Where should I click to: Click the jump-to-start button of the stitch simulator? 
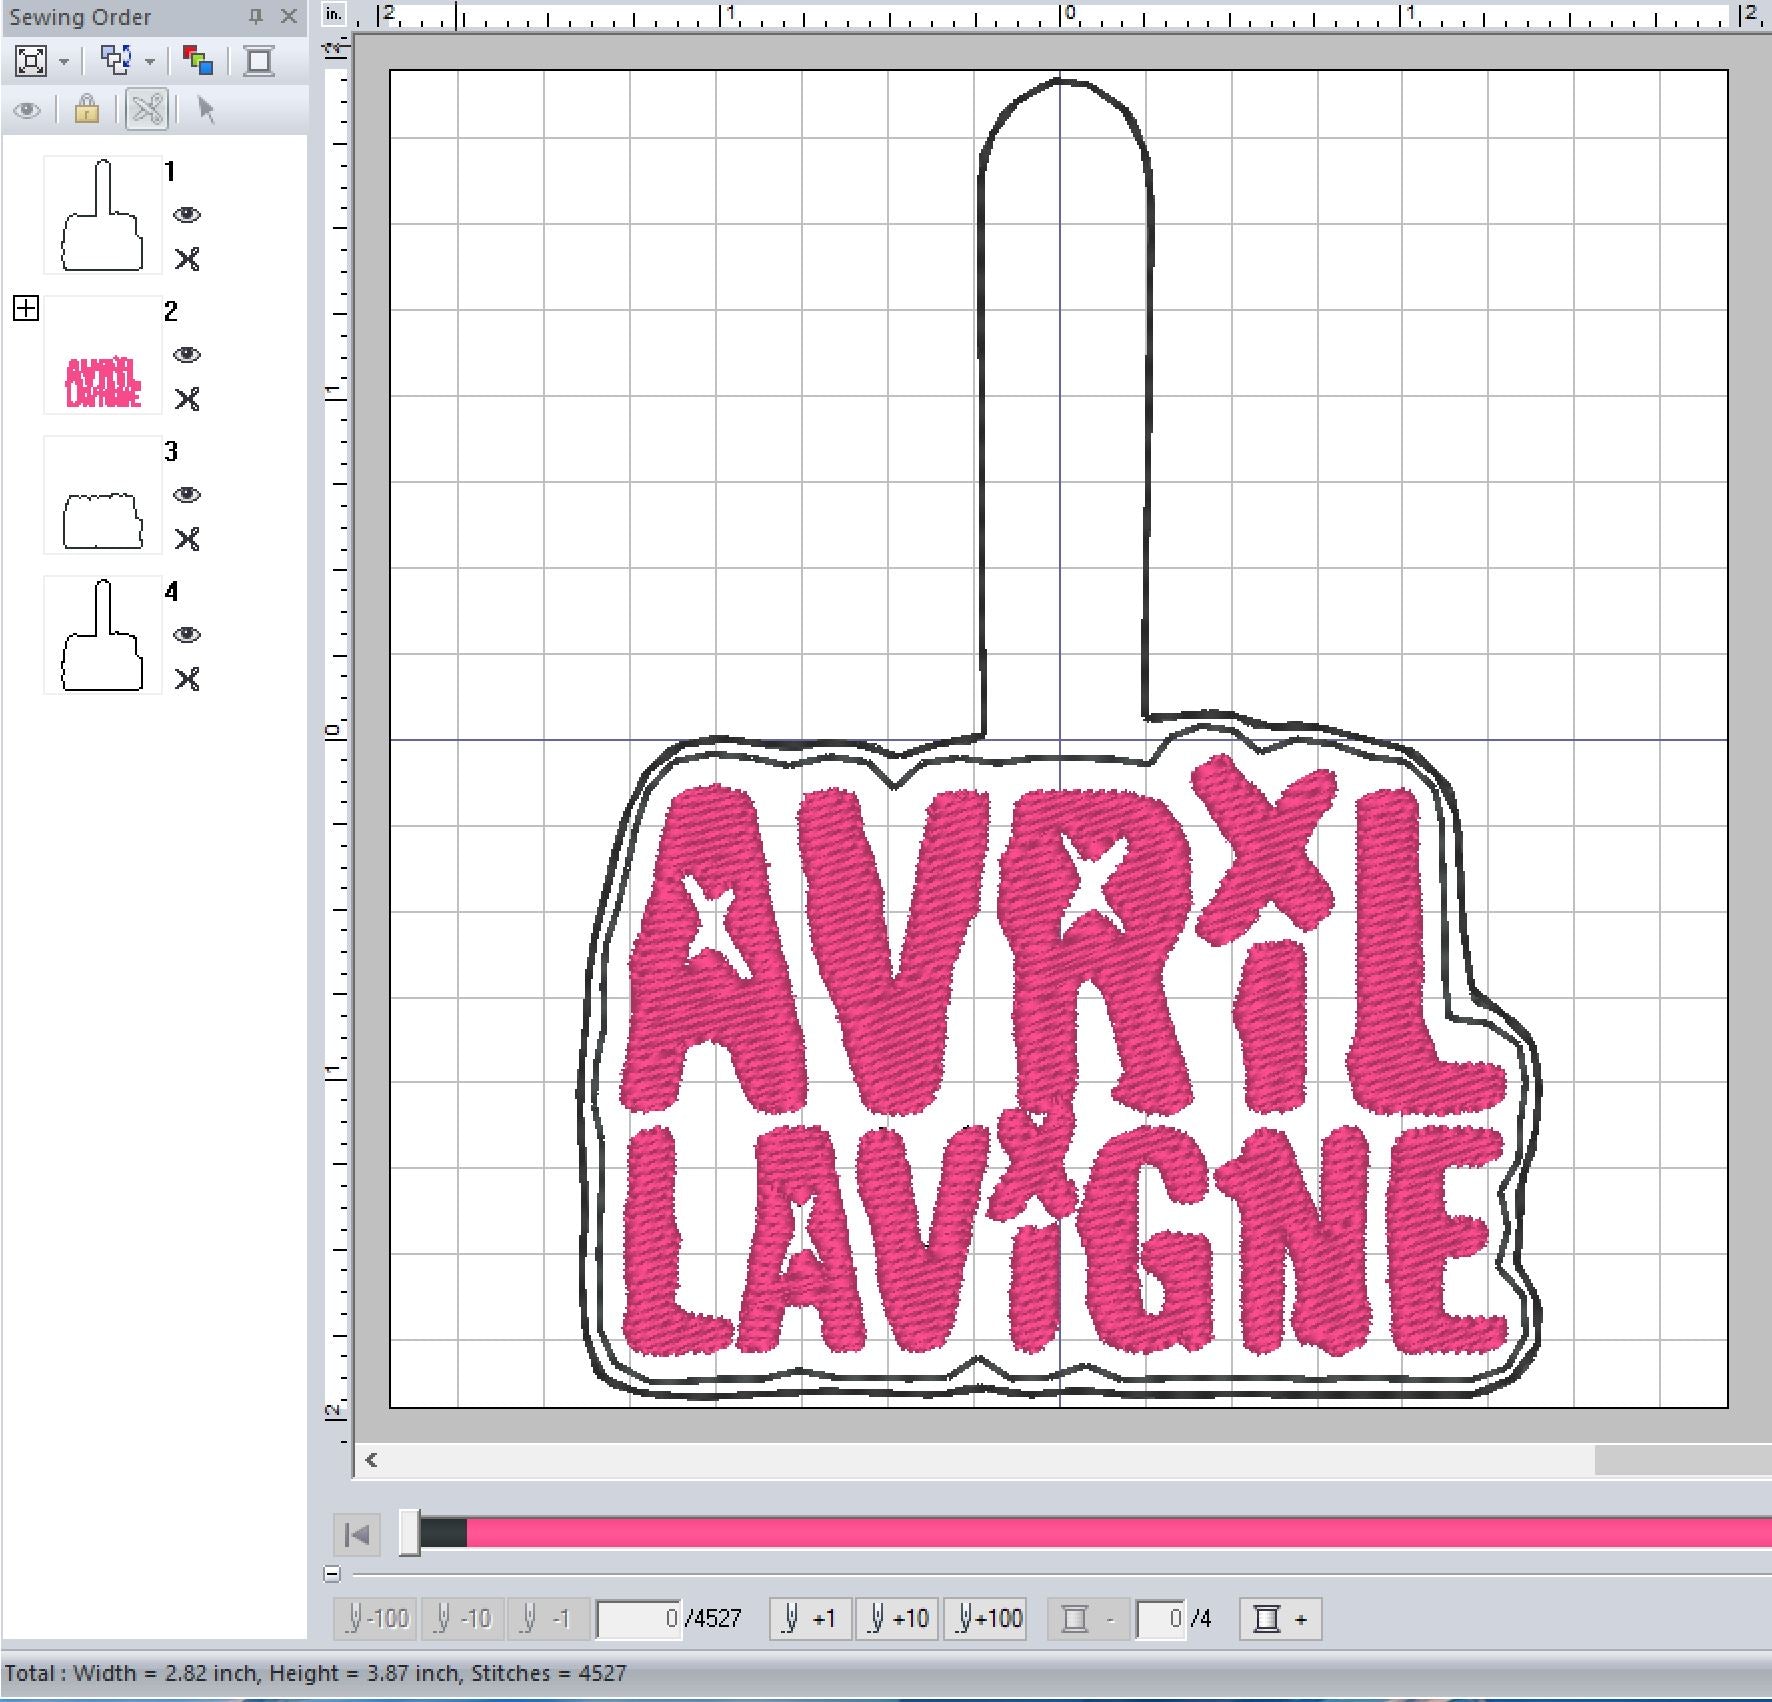click(x=357, y=1534)
